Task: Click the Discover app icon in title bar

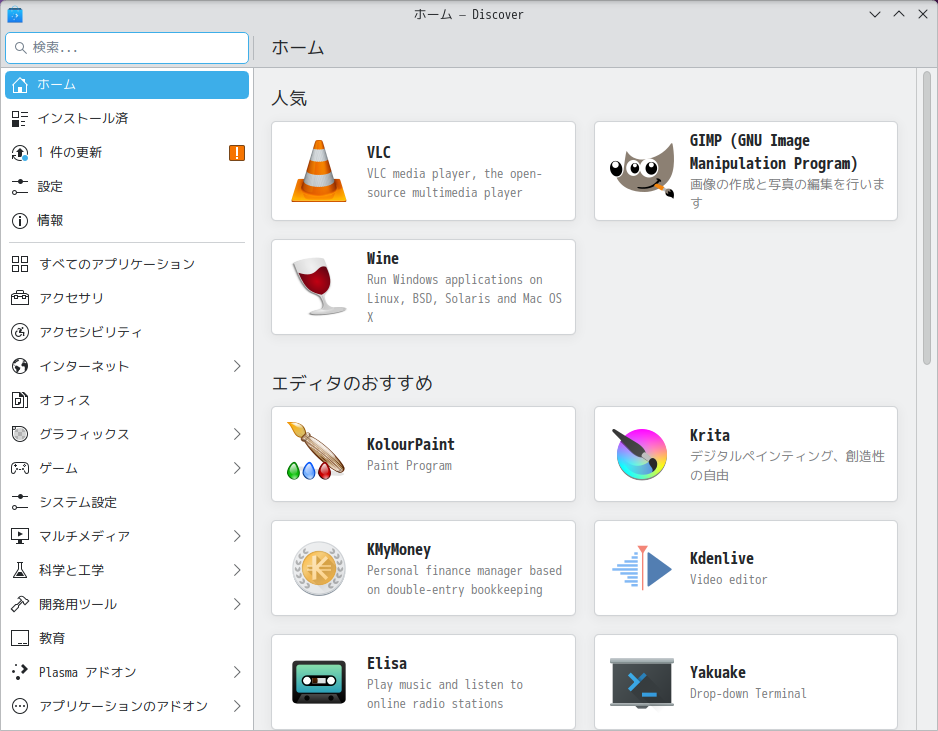Action: coord(15,14)
